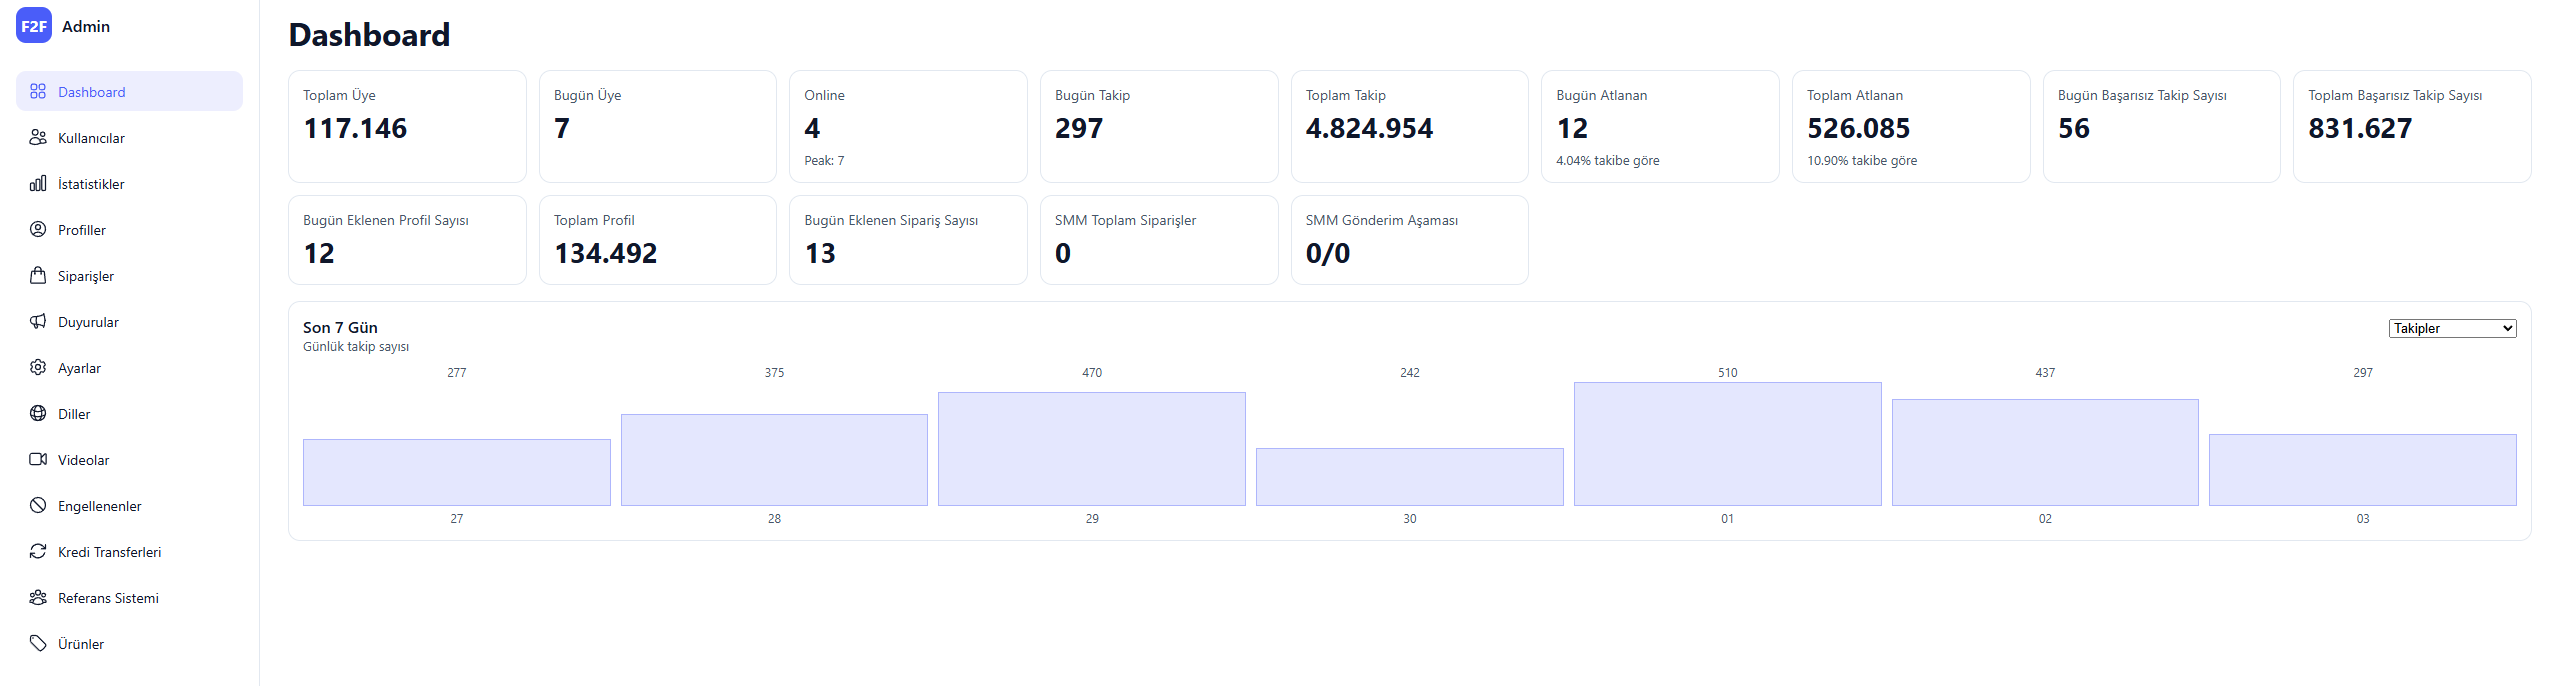
Task: Click the chart bar for day 01
Action: pyautogui.click(x=1727, y=443)
